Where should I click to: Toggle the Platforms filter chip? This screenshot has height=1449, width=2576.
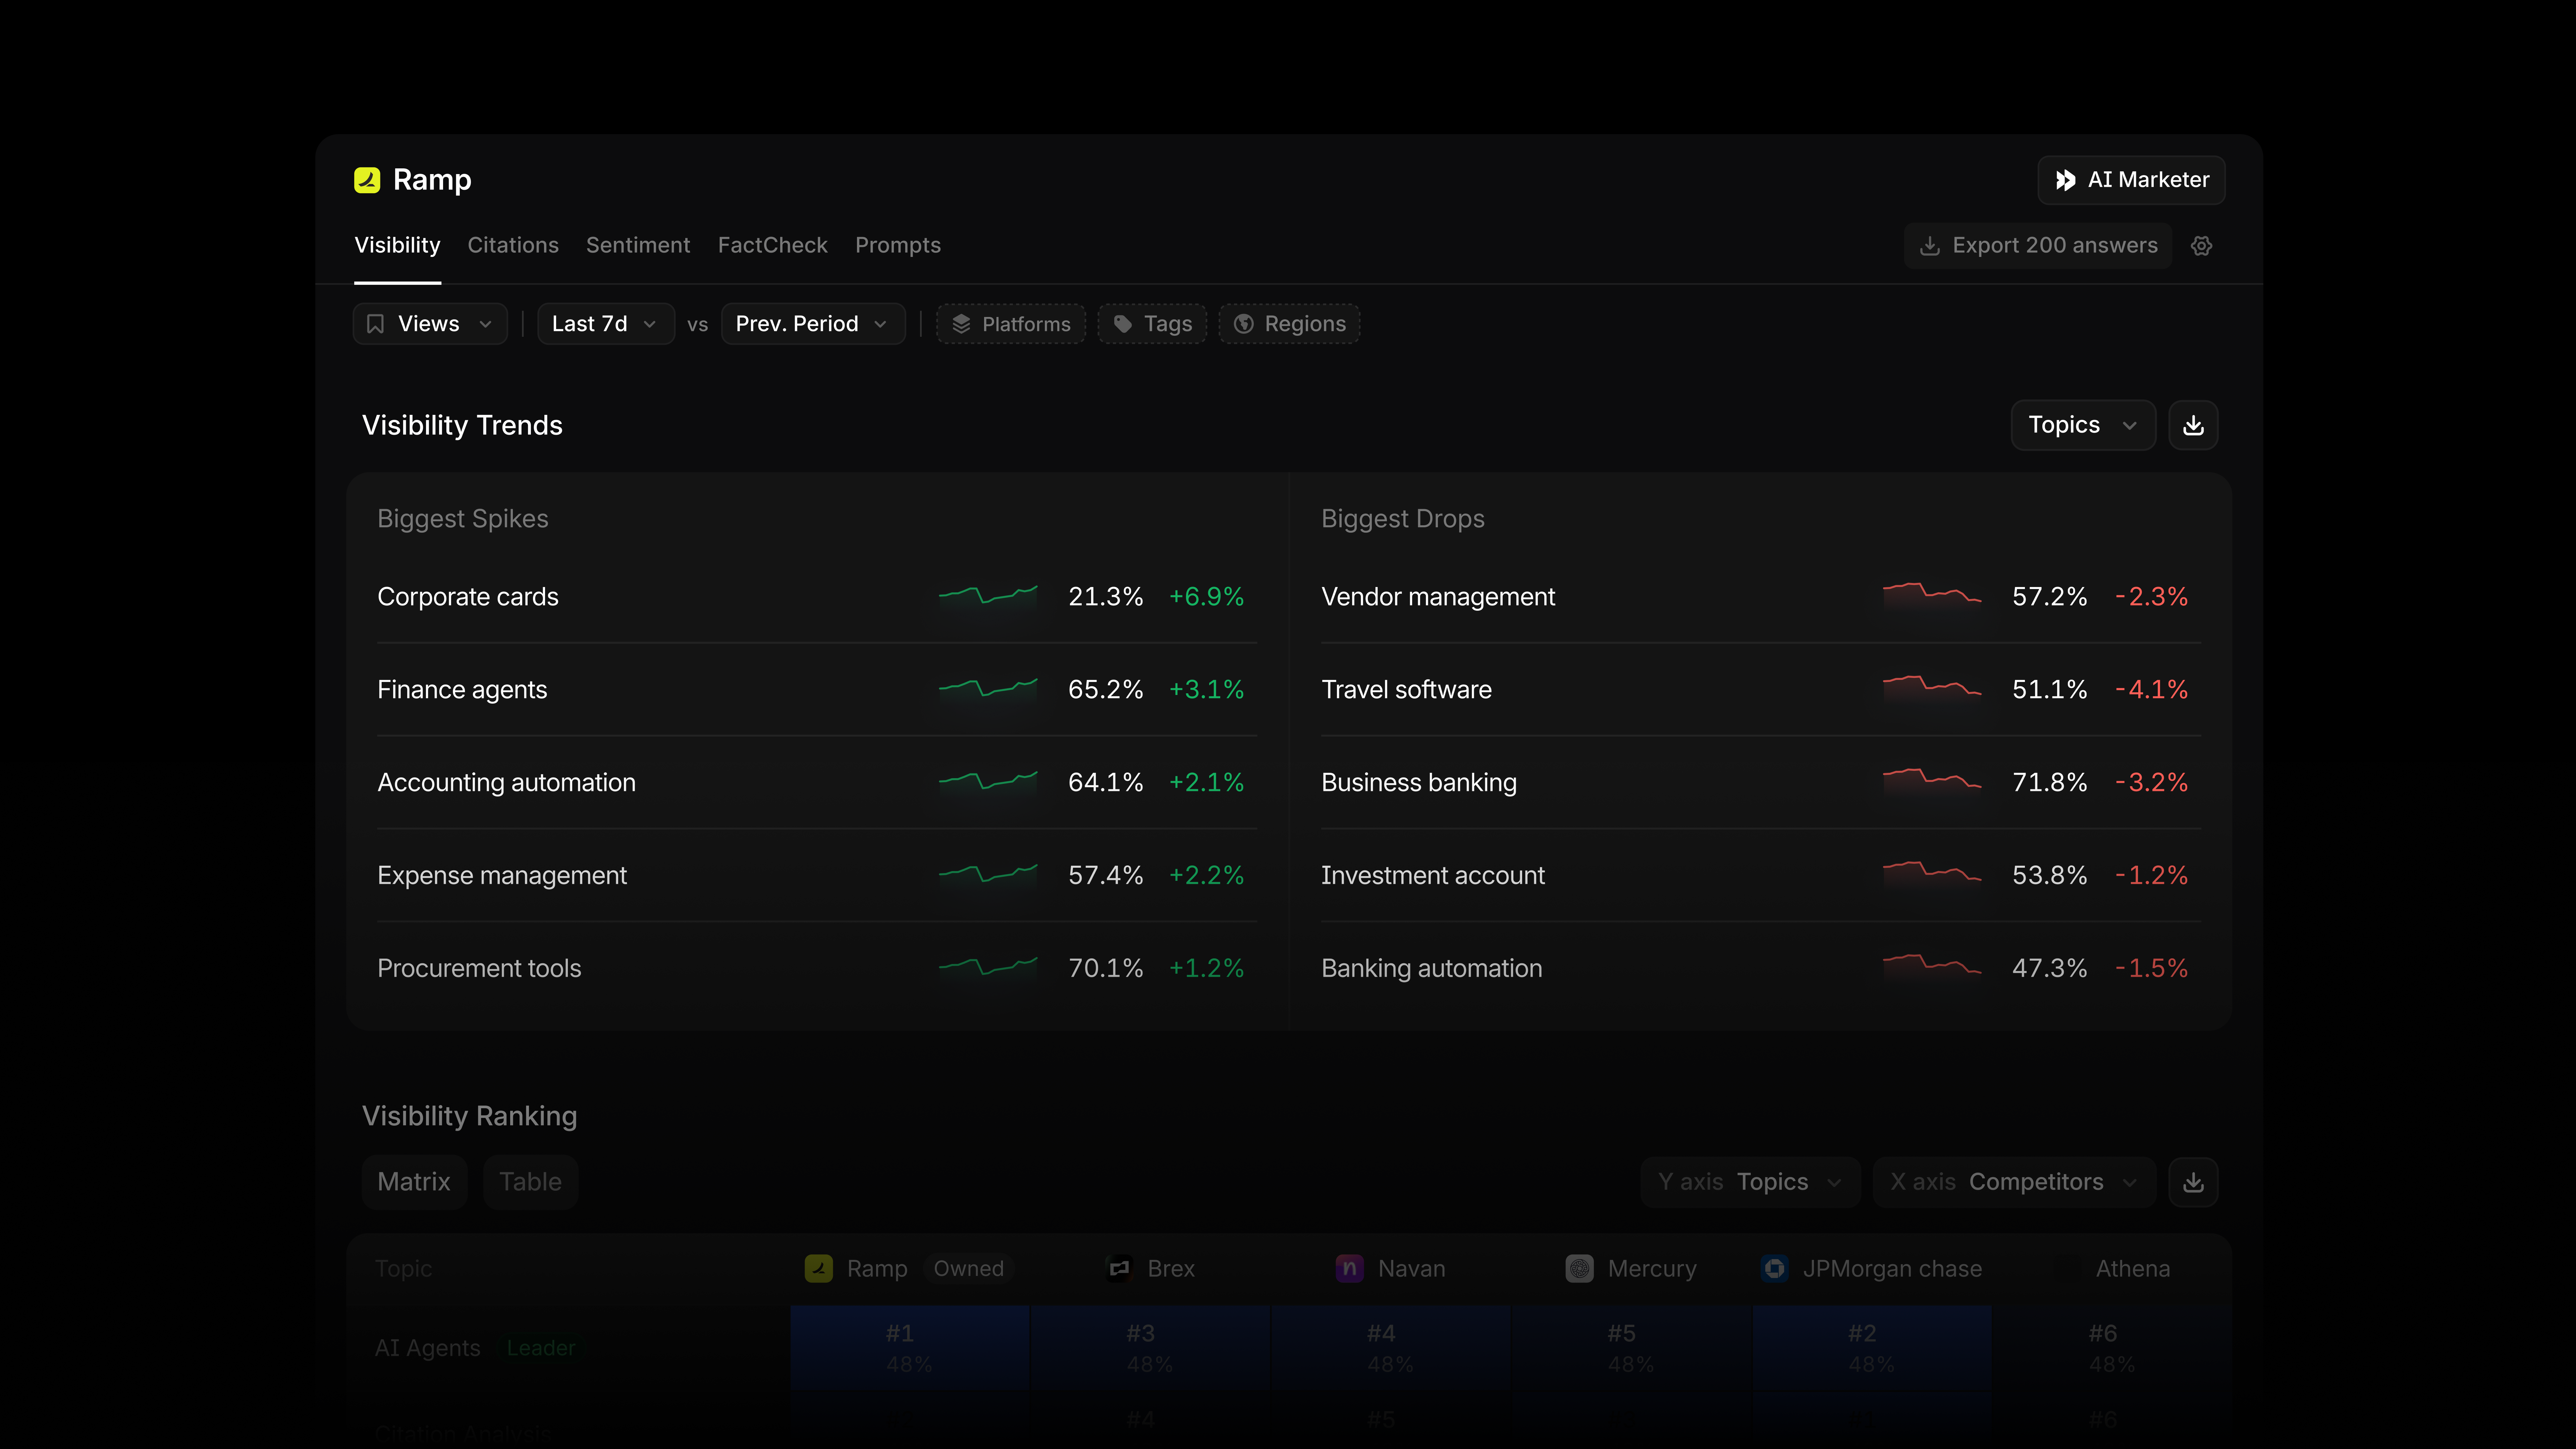[1011, 324]
